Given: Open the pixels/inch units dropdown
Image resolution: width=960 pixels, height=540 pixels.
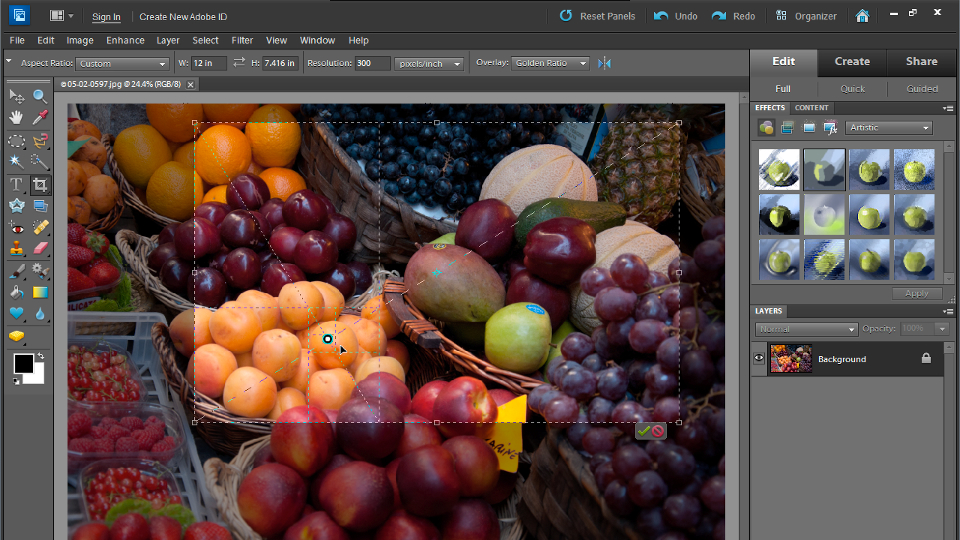Looking at the screenshot, I should coord(429,63).
